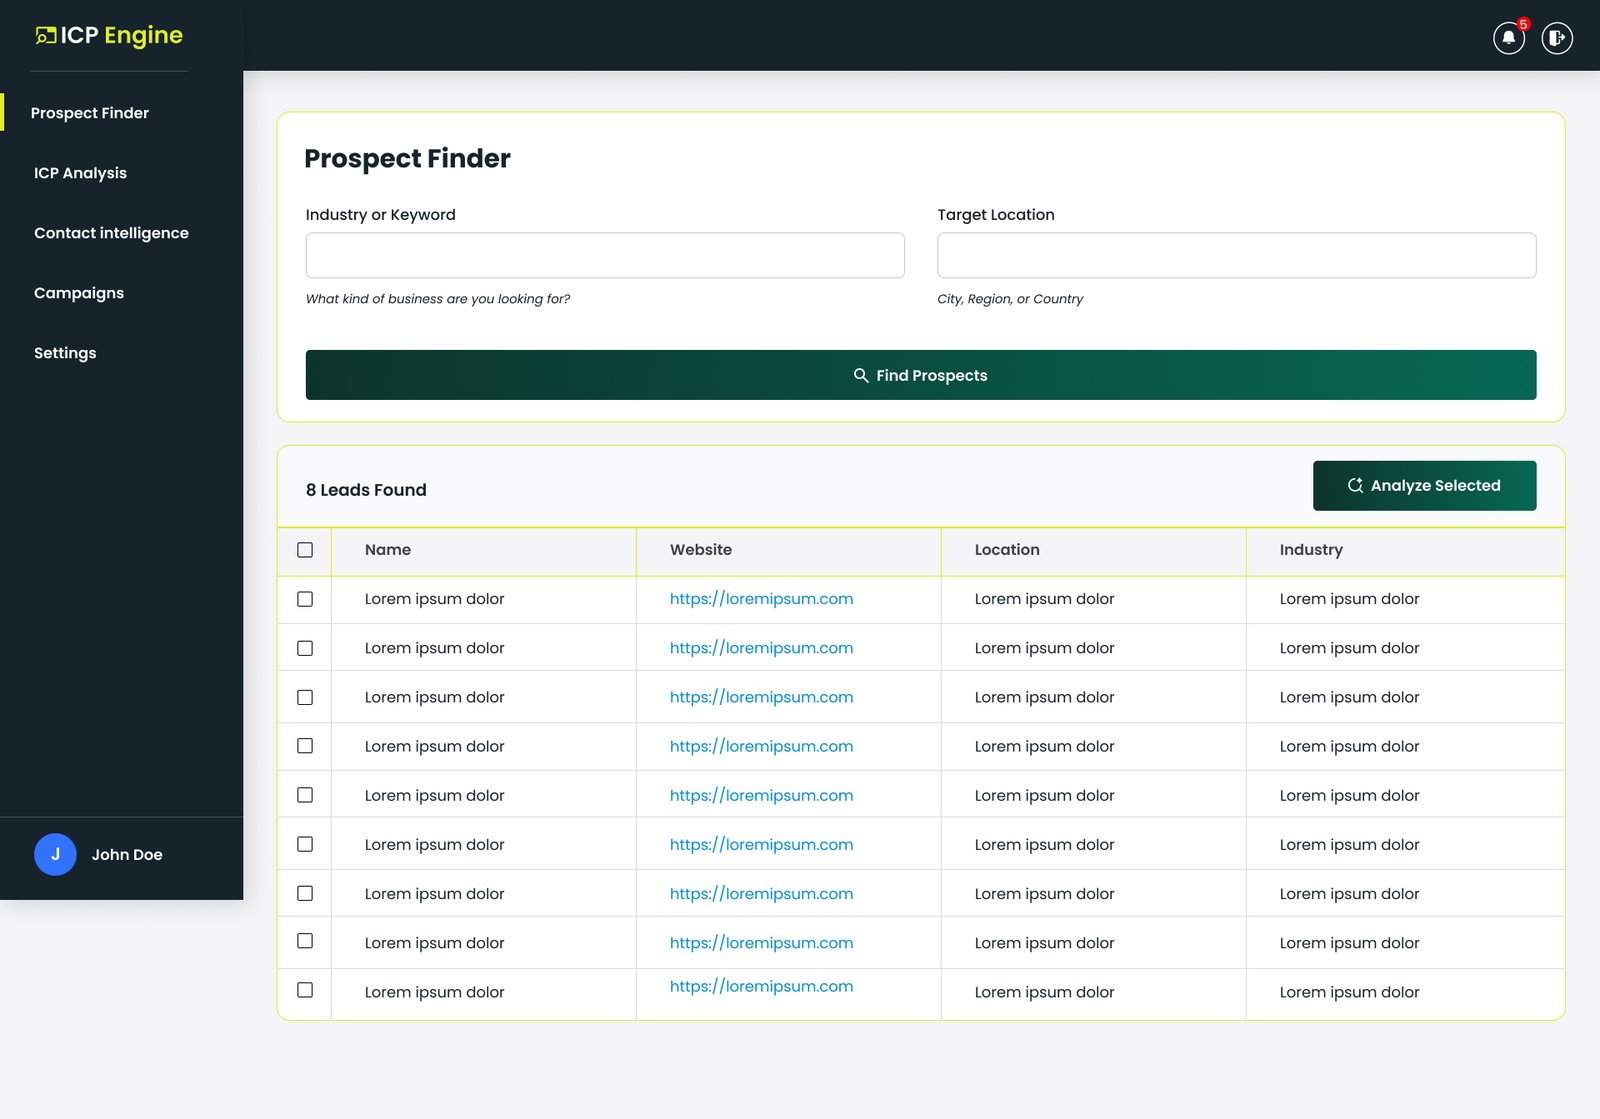Image resolution: width=1600 pixels, height=1119 pixels.
Task: Check the last lead row checkbox
Action: (305, 990)
